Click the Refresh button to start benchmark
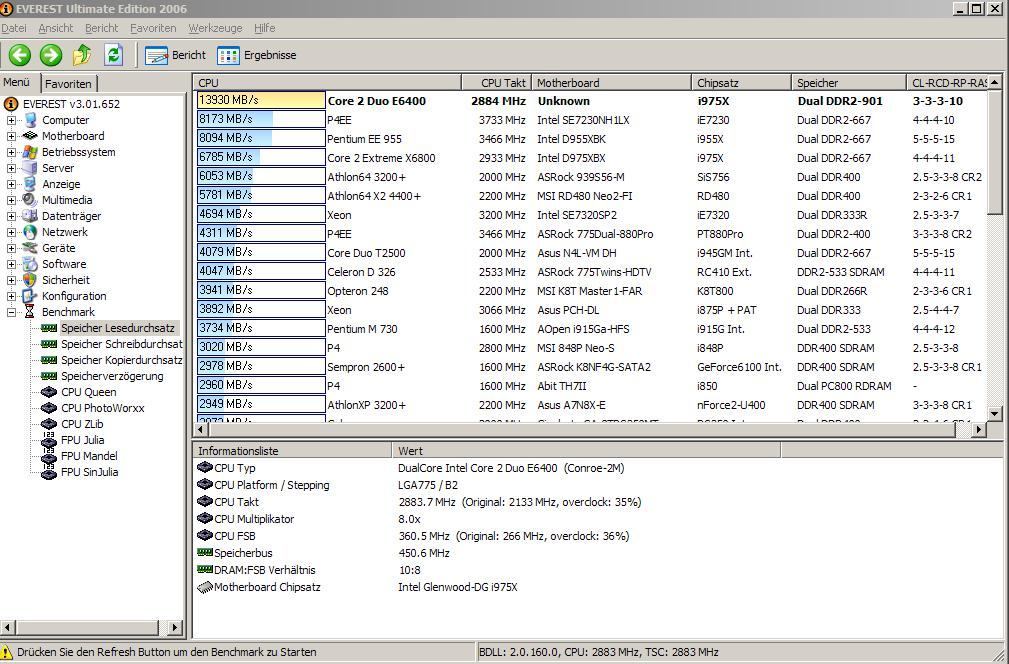The height and width of the screenshot is (664, 1009). click(114, 55)
